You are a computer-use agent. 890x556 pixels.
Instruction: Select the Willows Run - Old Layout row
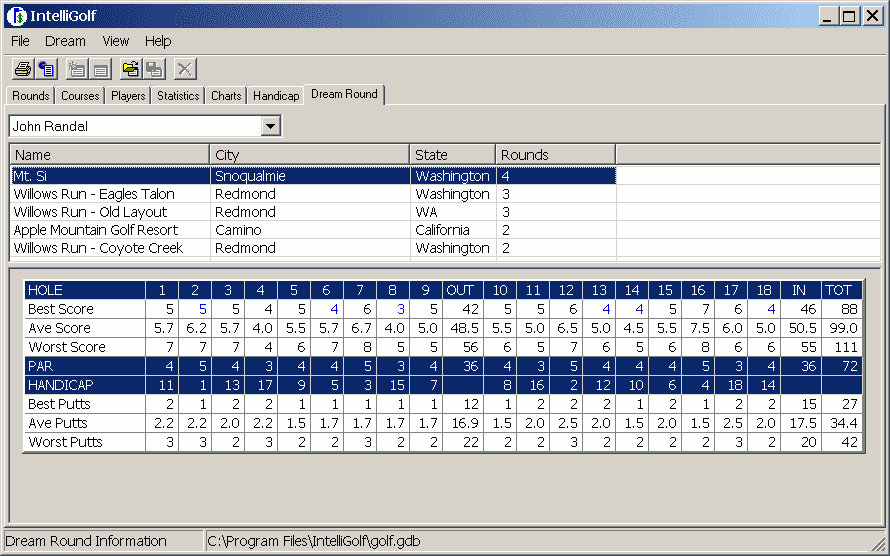pos(313,212)
